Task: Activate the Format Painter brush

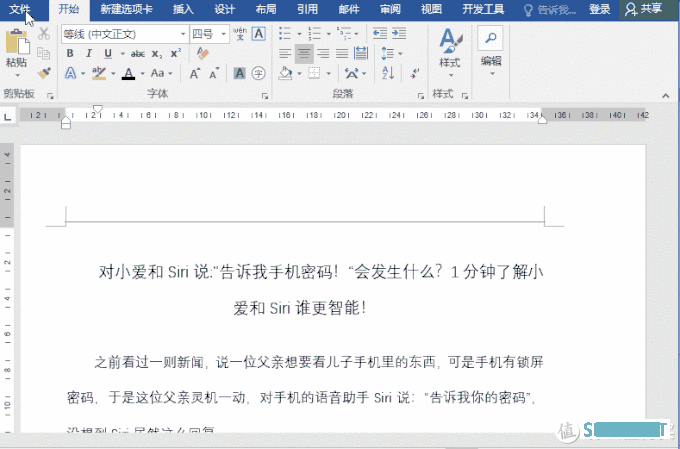Action: (44, 73)
